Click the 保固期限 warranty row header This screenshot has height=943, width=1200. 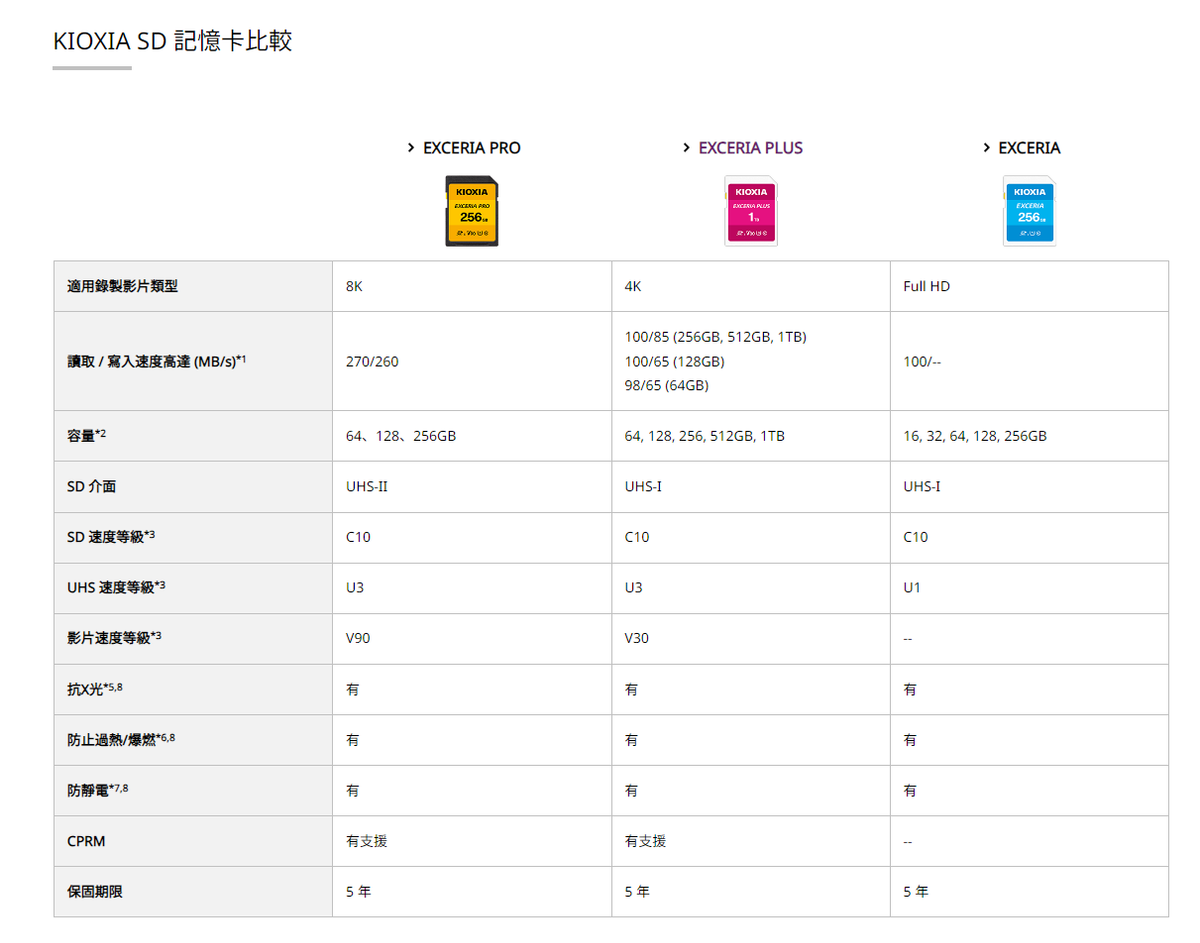click(95, 891)
